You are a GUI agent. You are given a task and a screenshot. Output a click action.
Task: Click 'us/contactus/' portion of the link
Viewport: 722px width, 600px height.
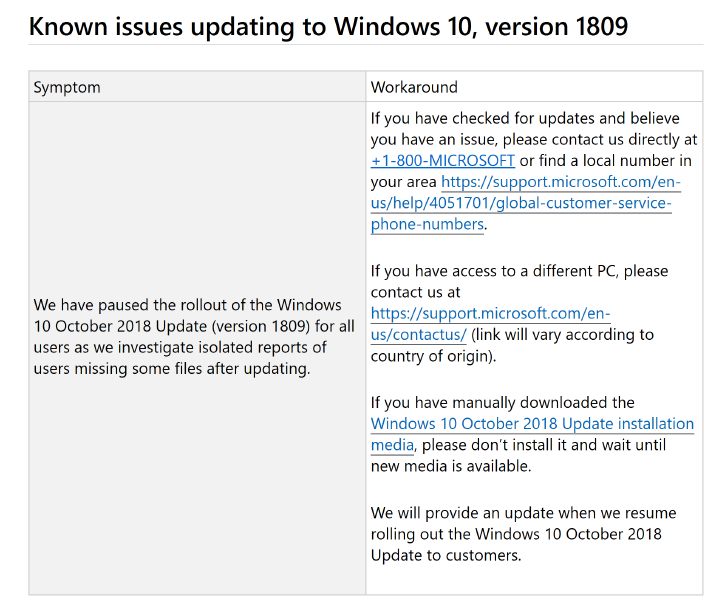point(419,335)
